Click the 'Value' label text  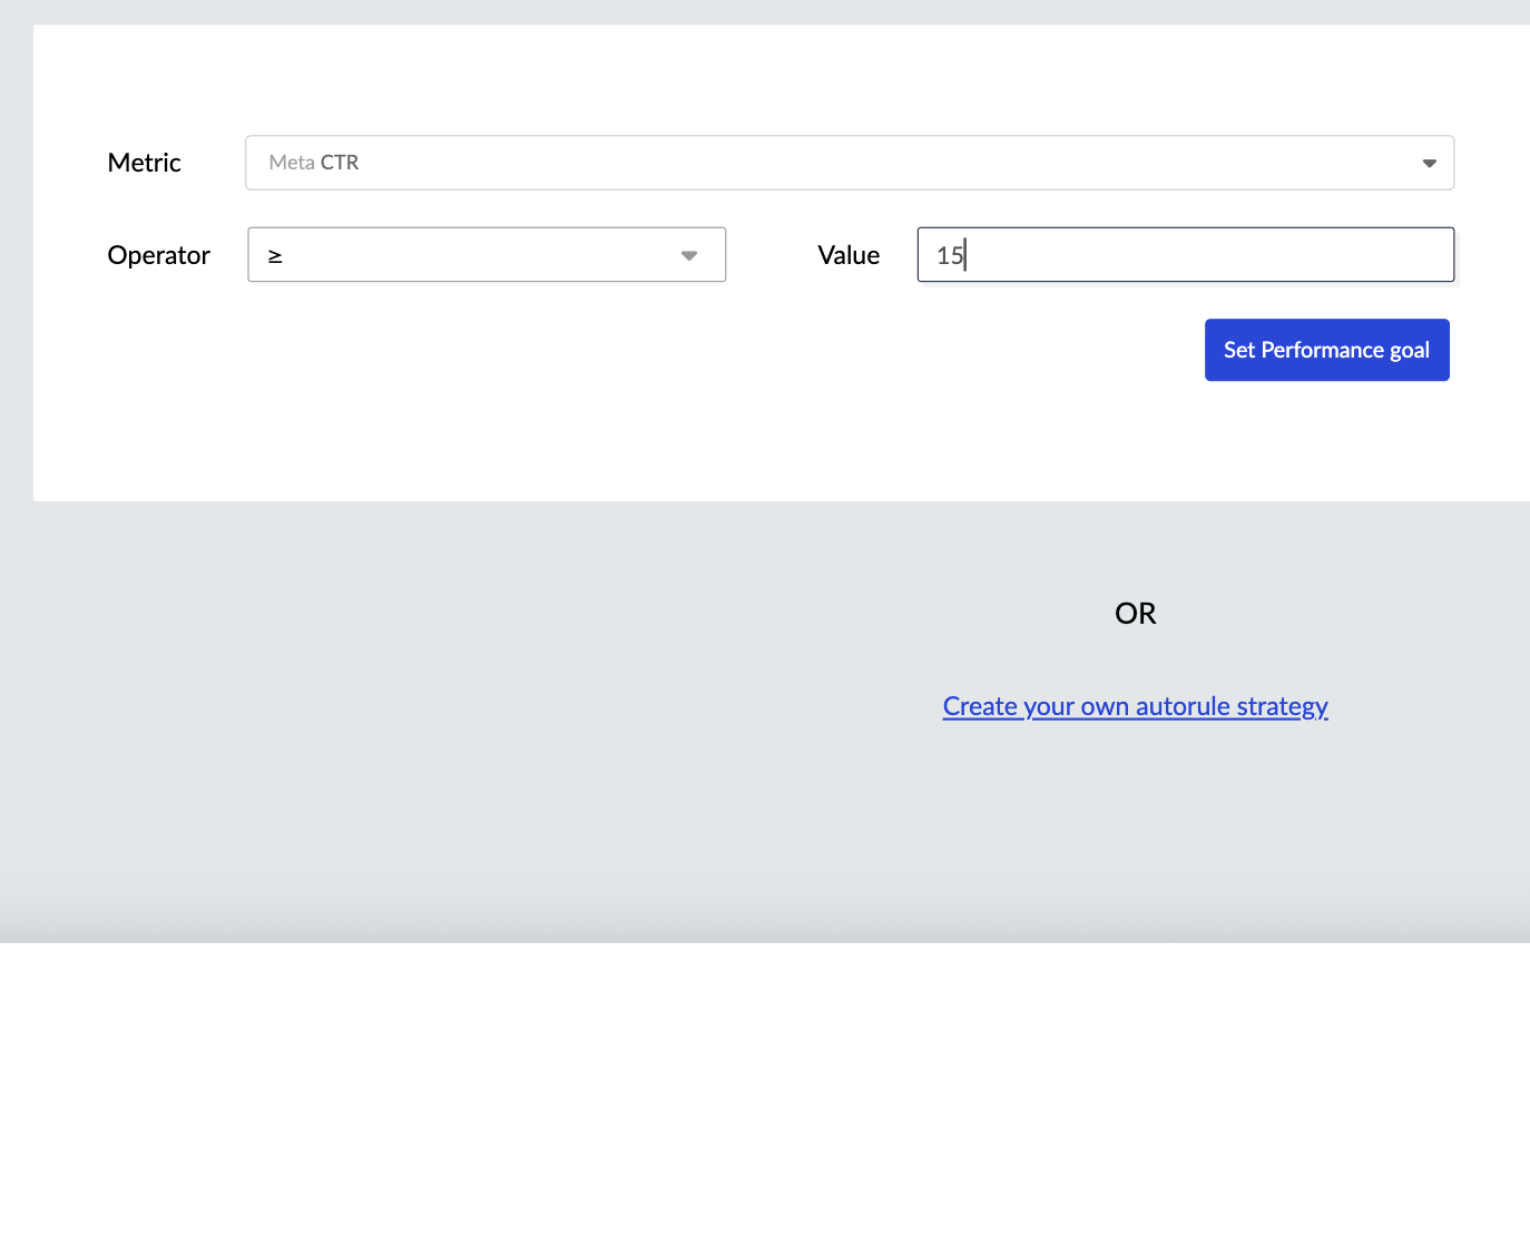848,256
